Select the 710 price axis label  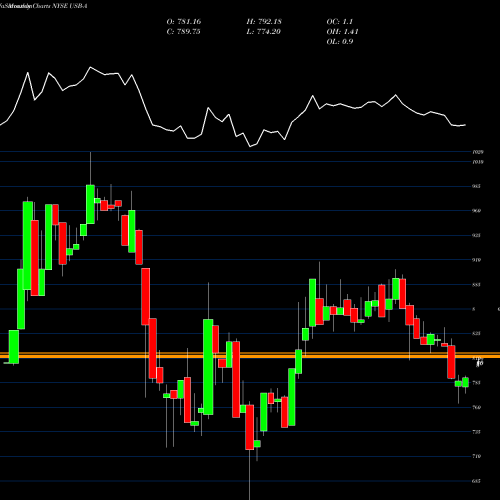(476, 456)
